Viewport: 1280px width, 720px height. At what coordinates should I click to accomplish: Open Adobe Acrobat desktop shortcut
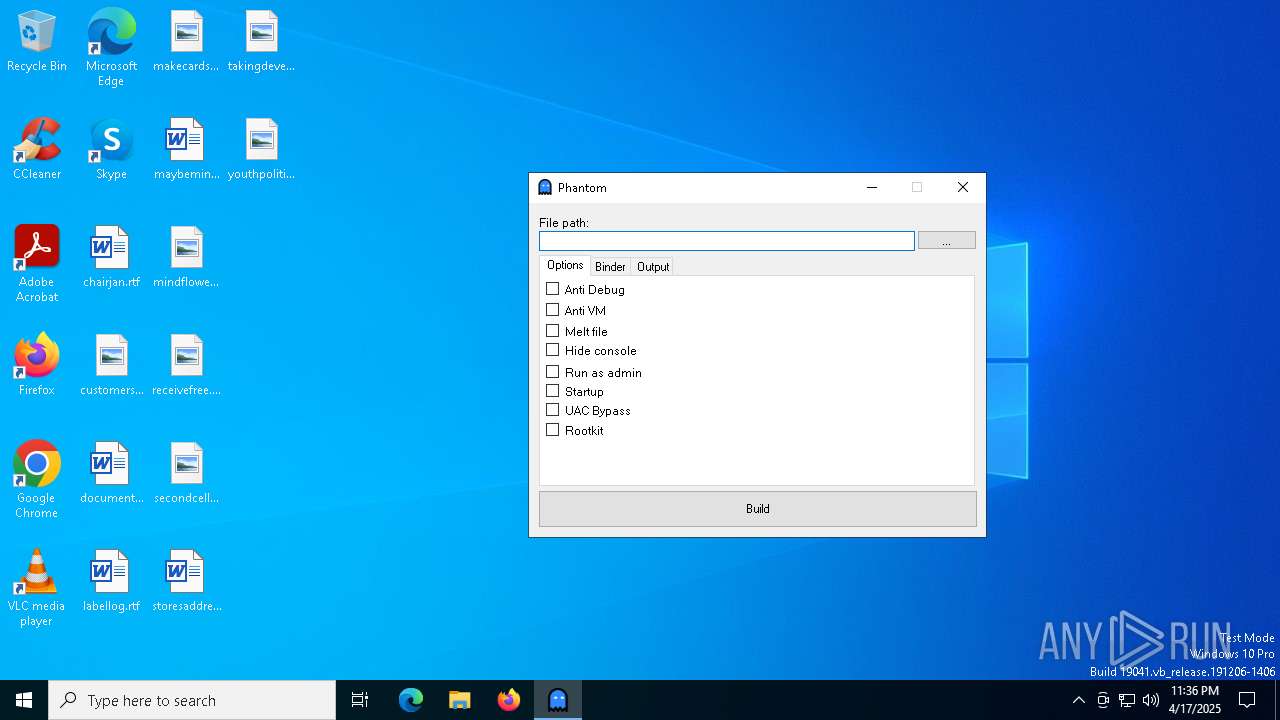(x=37, y=264)
